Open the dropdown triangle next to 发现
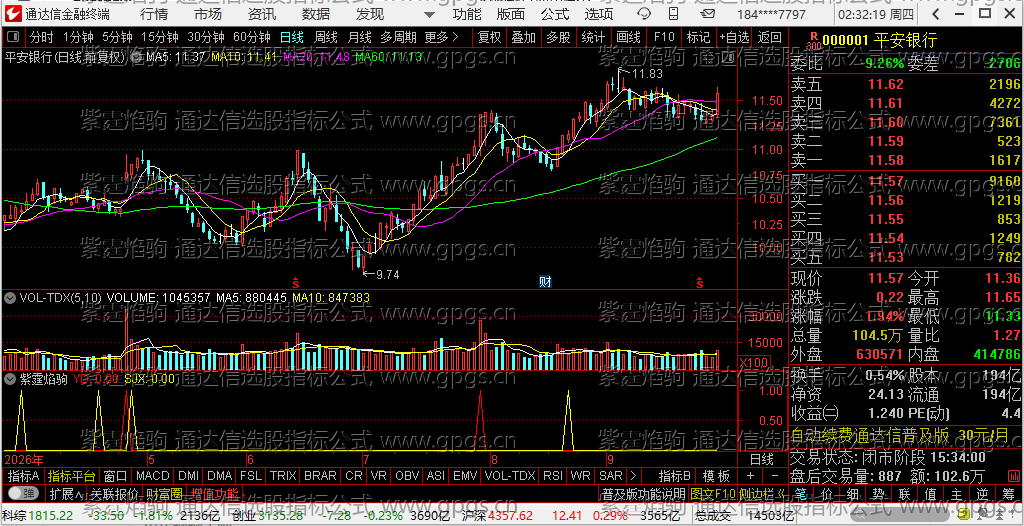1024x526 pixels. click(x=428, y=15)
